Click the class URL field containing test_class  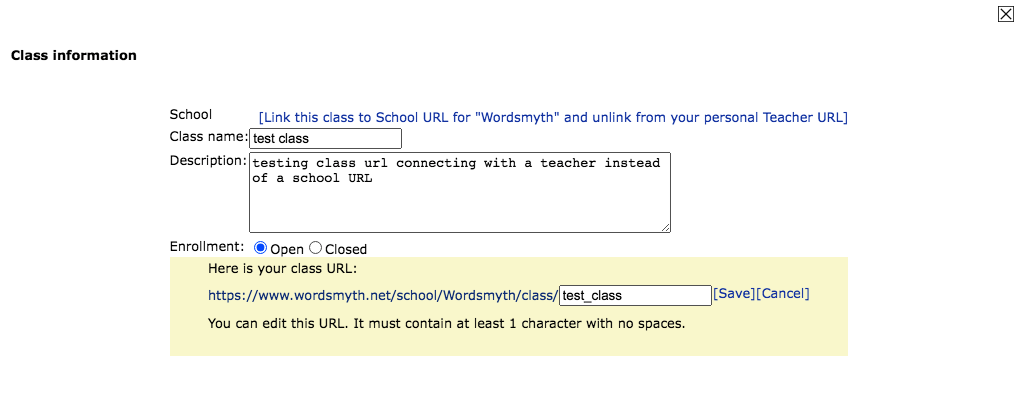[634, 295]
